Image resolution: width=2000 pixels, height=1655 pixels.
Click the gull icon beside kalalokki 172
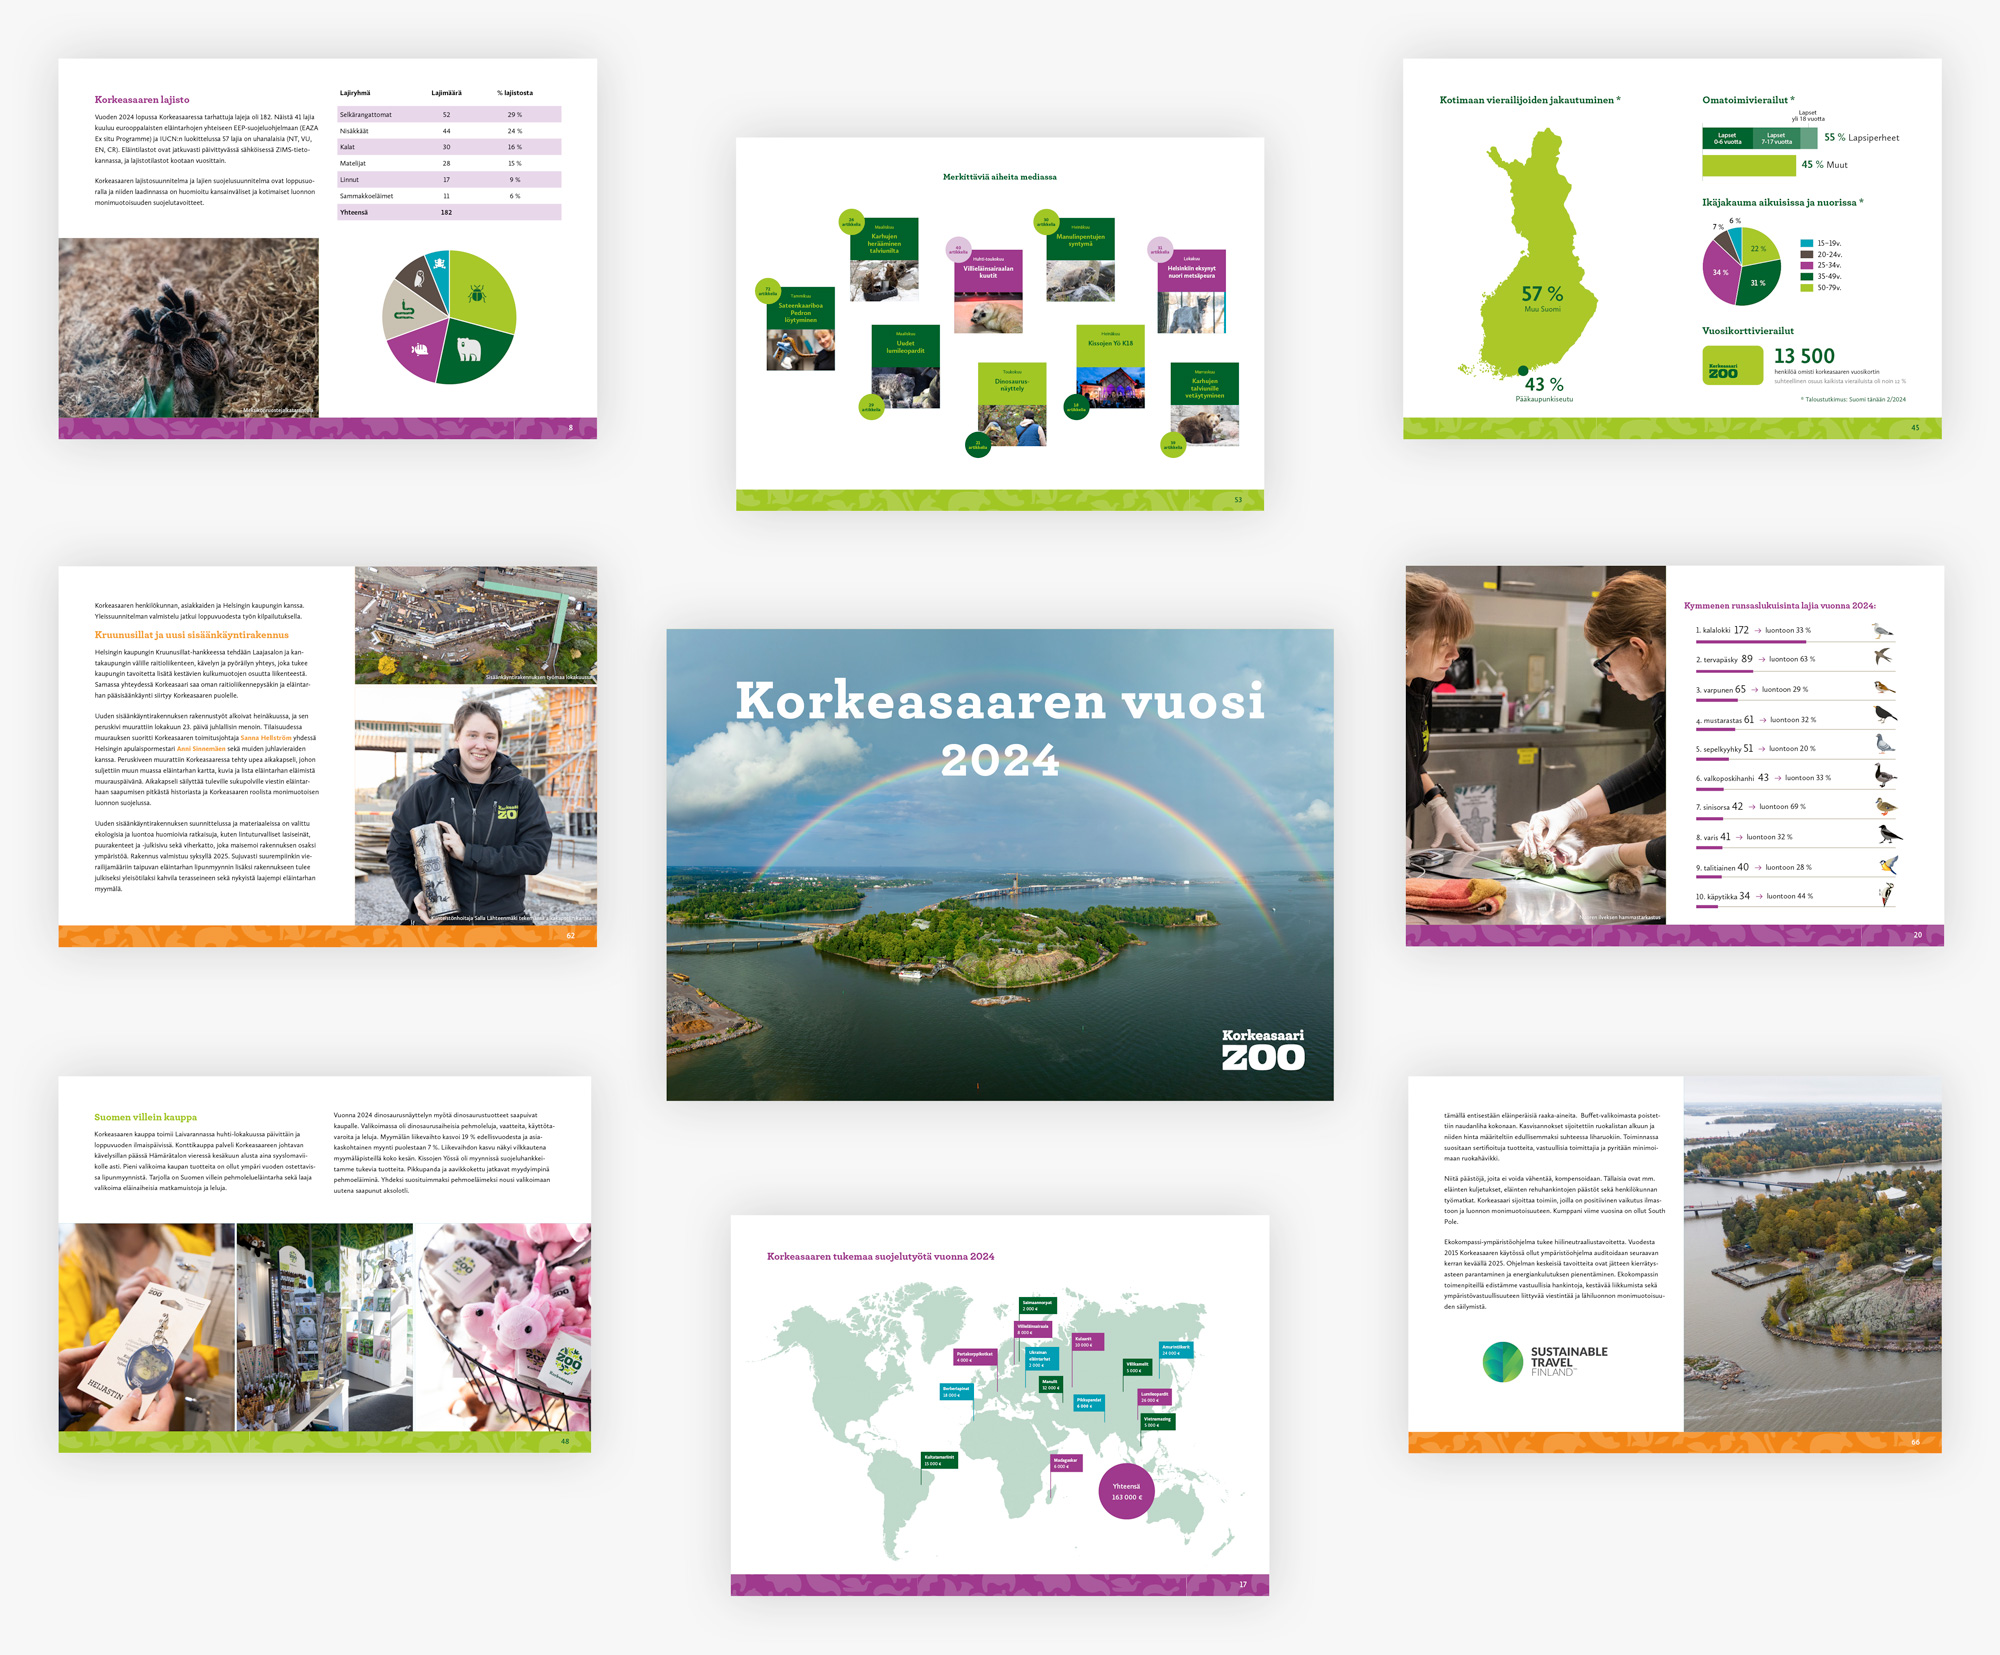click(1886, 630)
